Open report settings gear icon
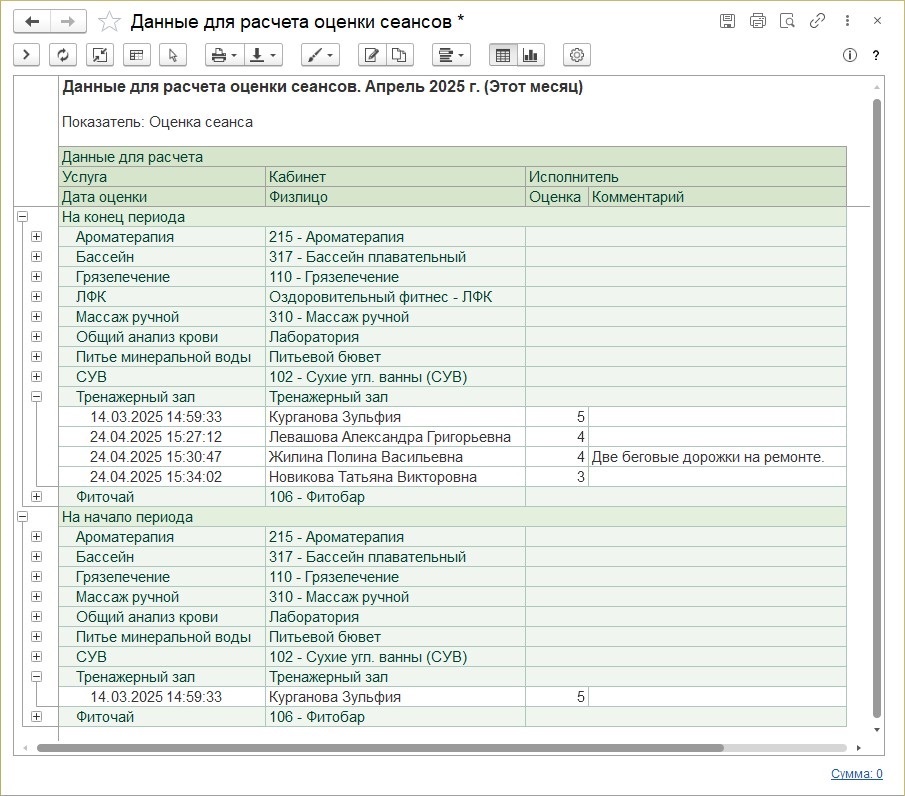905x796 pixels. tap(576, 55)
